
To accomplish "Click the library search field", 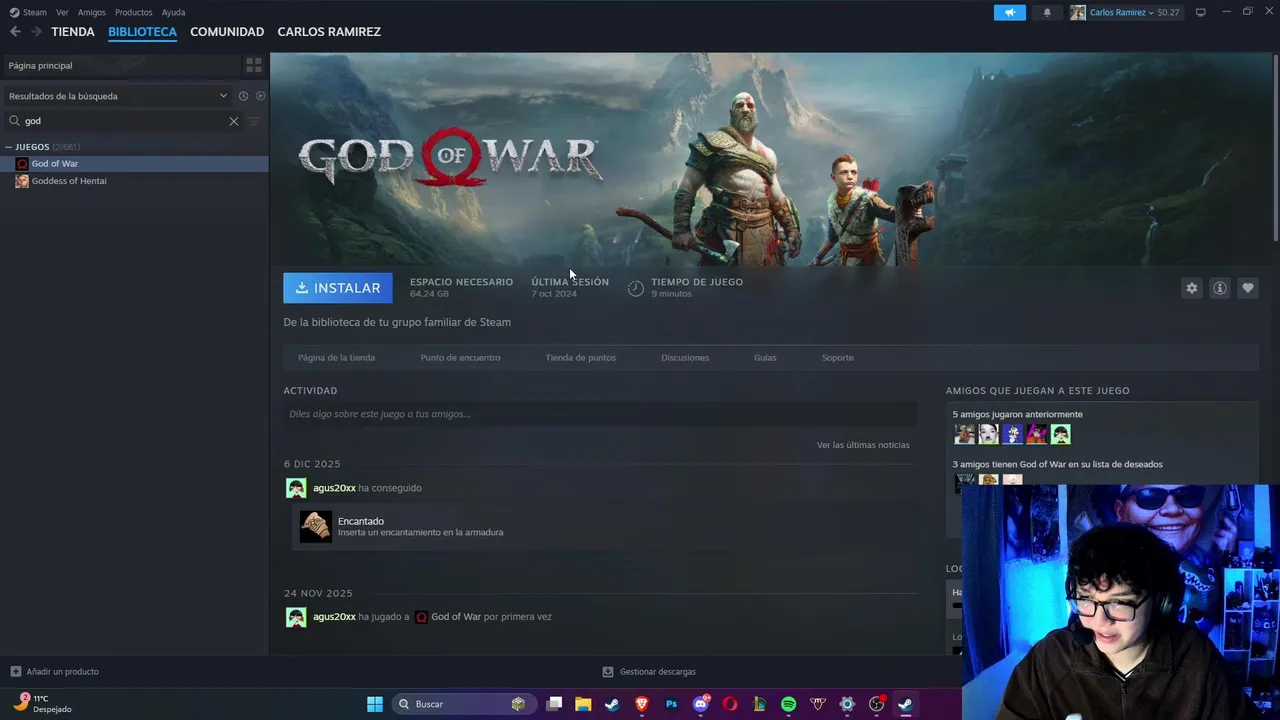I will click(122, 121).
